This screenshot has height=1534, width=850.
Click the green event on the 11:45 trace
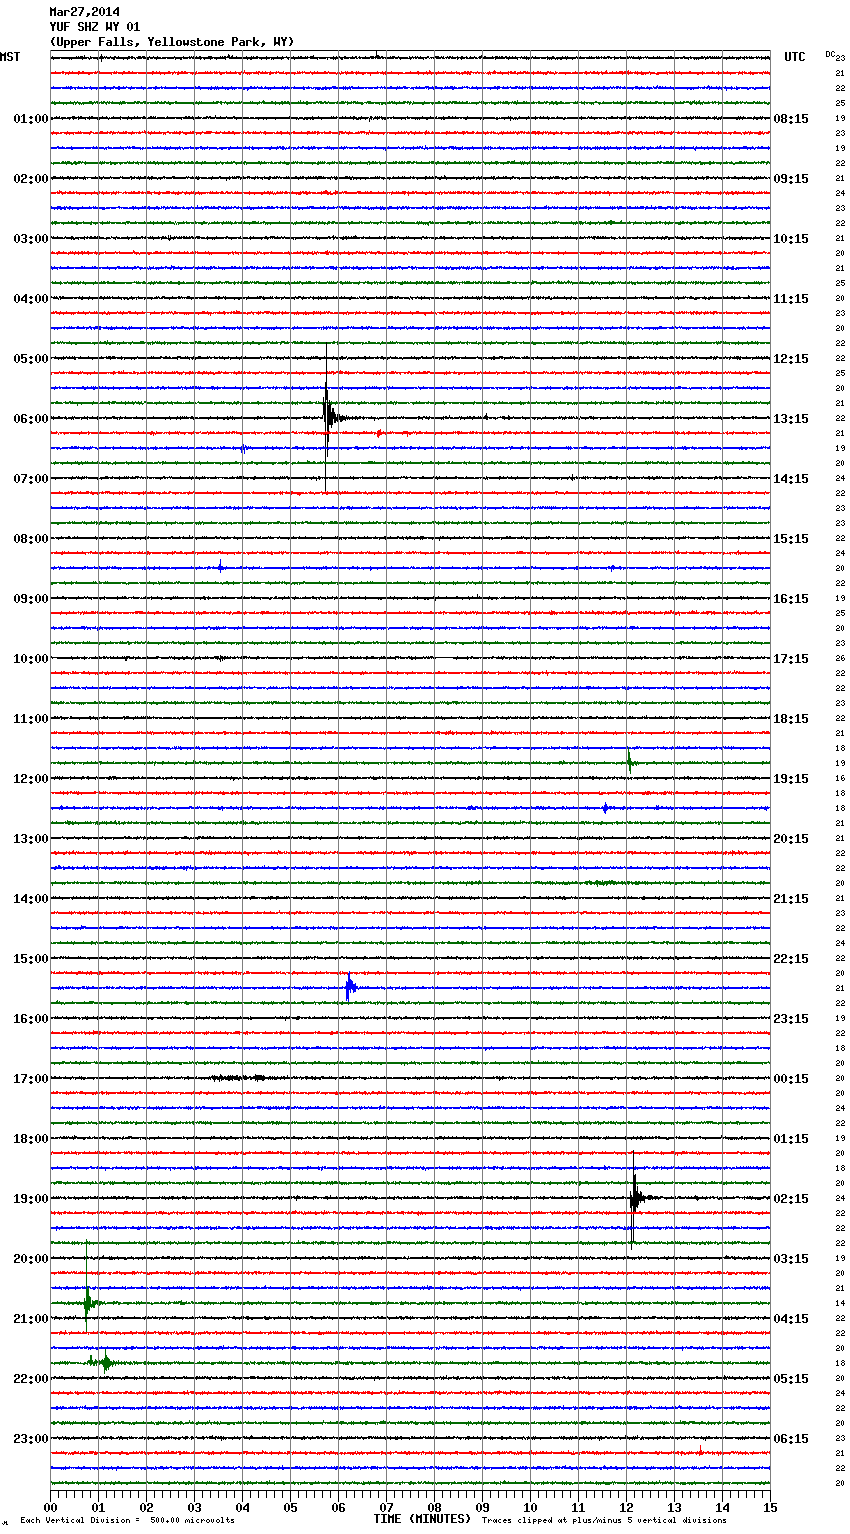629,762
